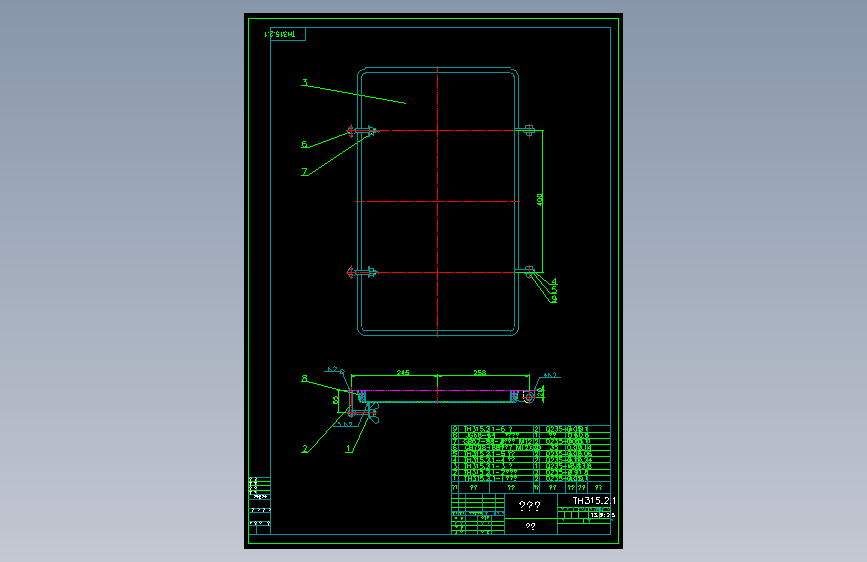Image resolution: width=867 pixels, height=562 pixels.
Task: Select part balloon number 2
Action: point(304,449)
